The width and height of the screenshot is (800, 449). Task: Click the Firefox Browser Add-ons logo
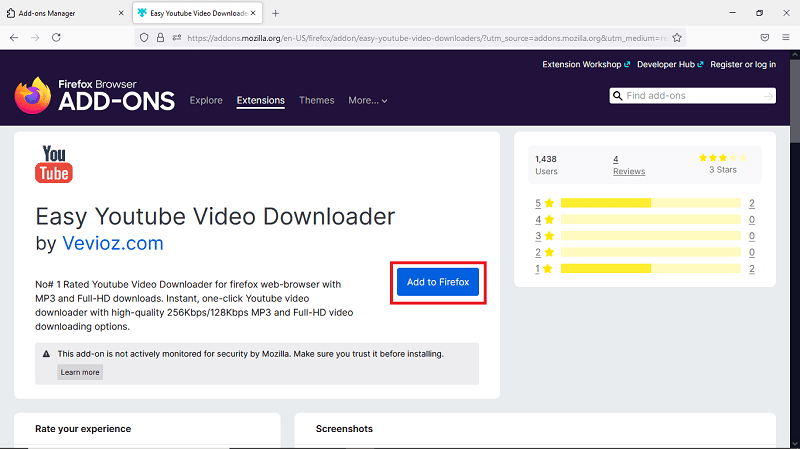coord(94,95)
